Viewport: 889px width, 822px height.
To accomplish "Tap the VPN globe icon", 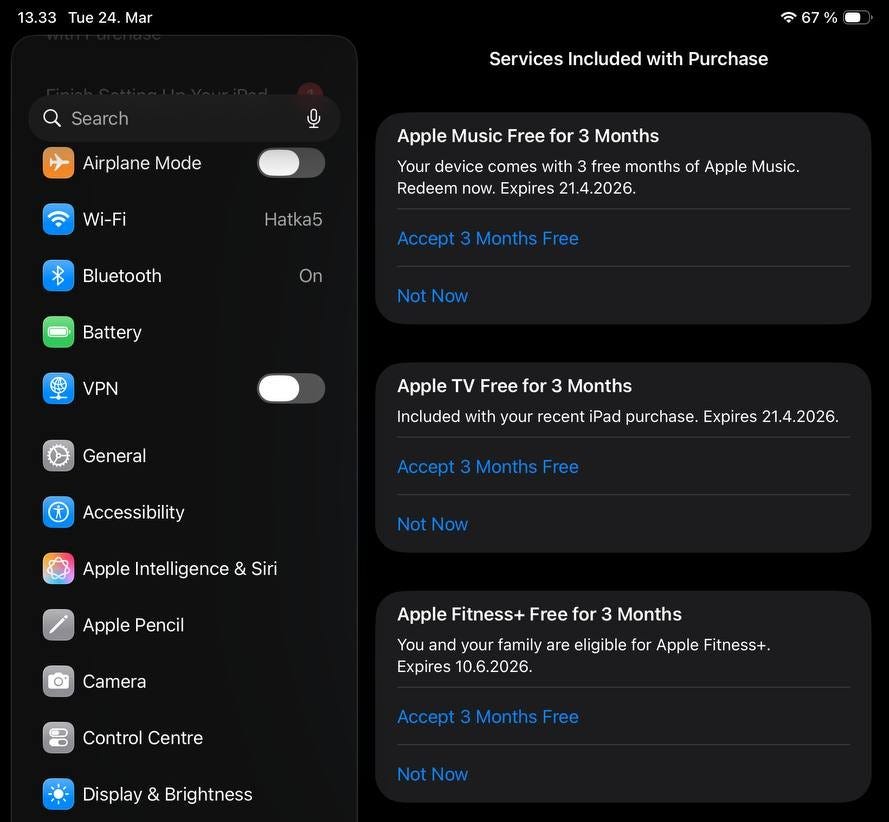I will coord(58,388).
